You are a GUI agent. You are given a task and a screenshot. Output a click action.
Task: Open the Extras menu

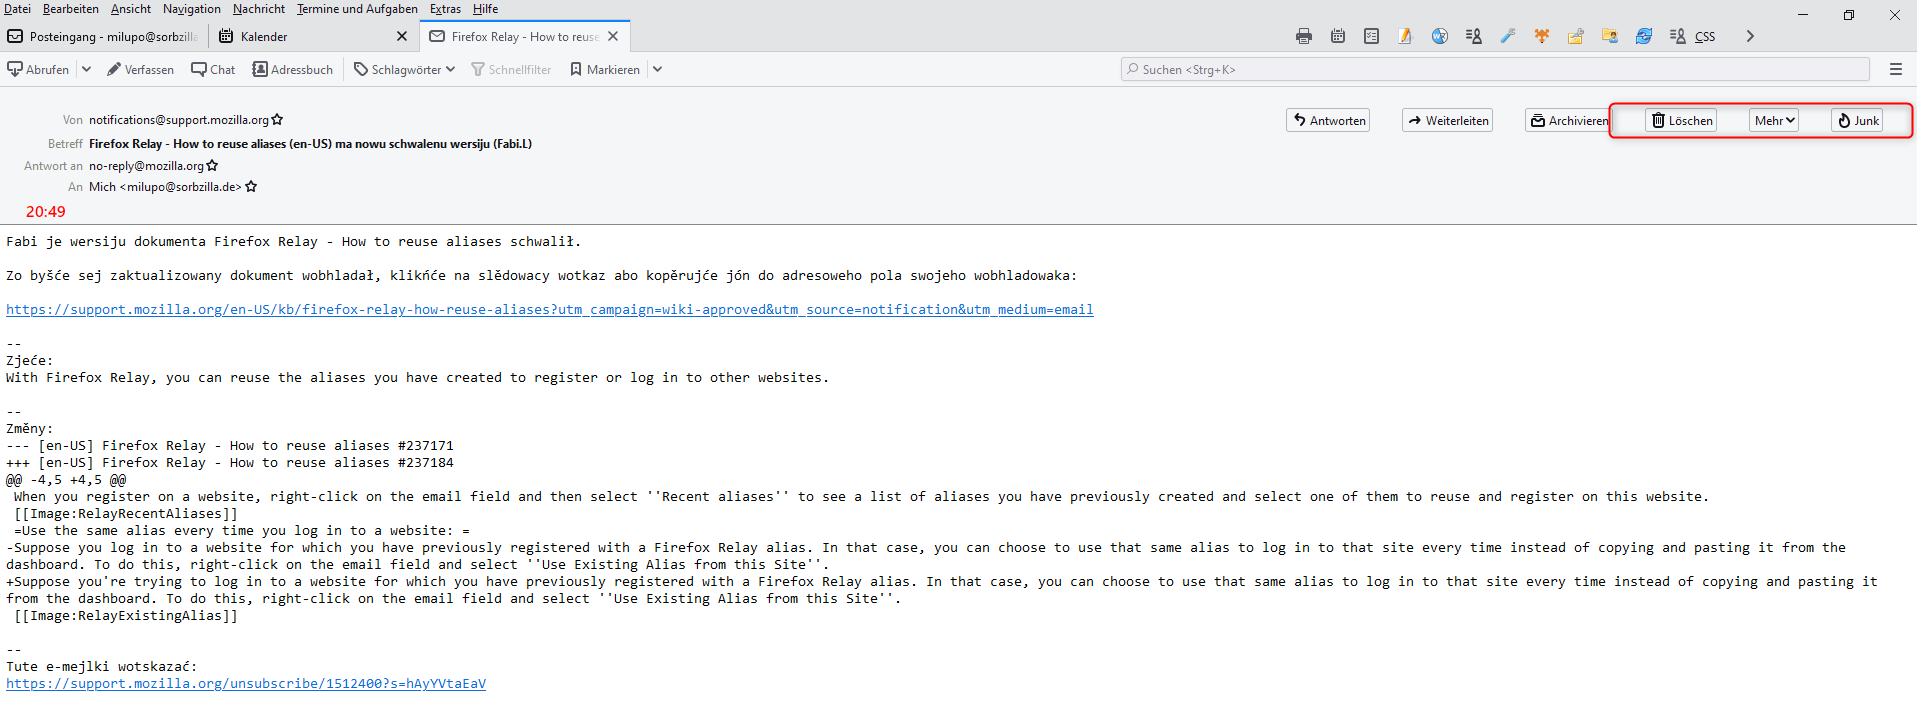(x=445, y=9)
